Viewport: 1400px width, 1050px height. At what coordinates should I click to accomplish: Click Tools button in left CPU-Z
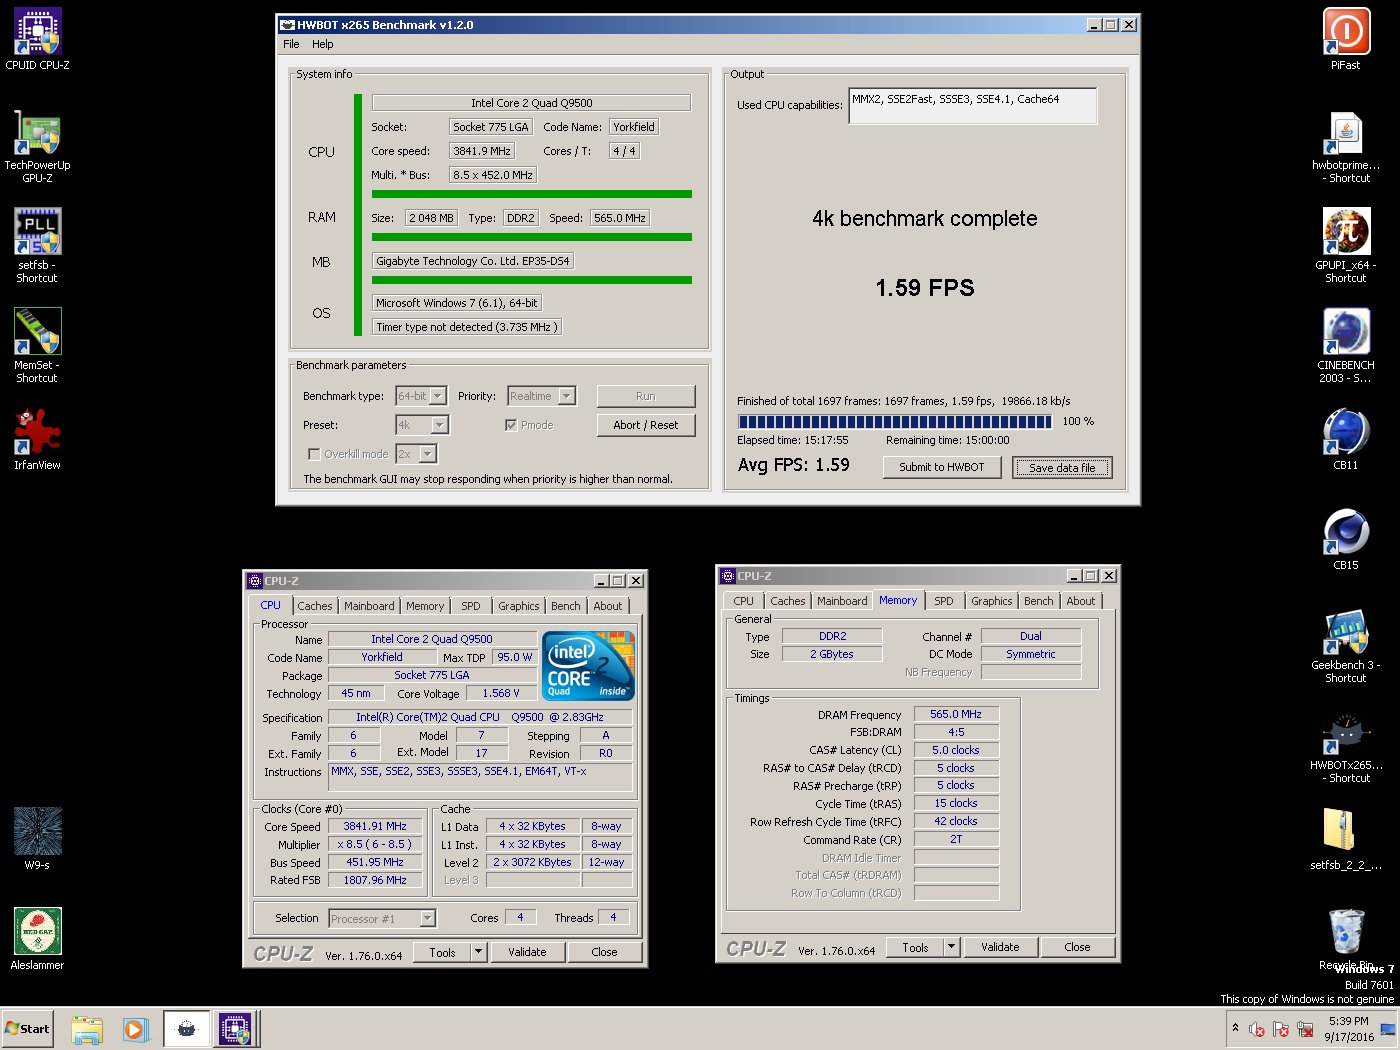click(442, 952)
